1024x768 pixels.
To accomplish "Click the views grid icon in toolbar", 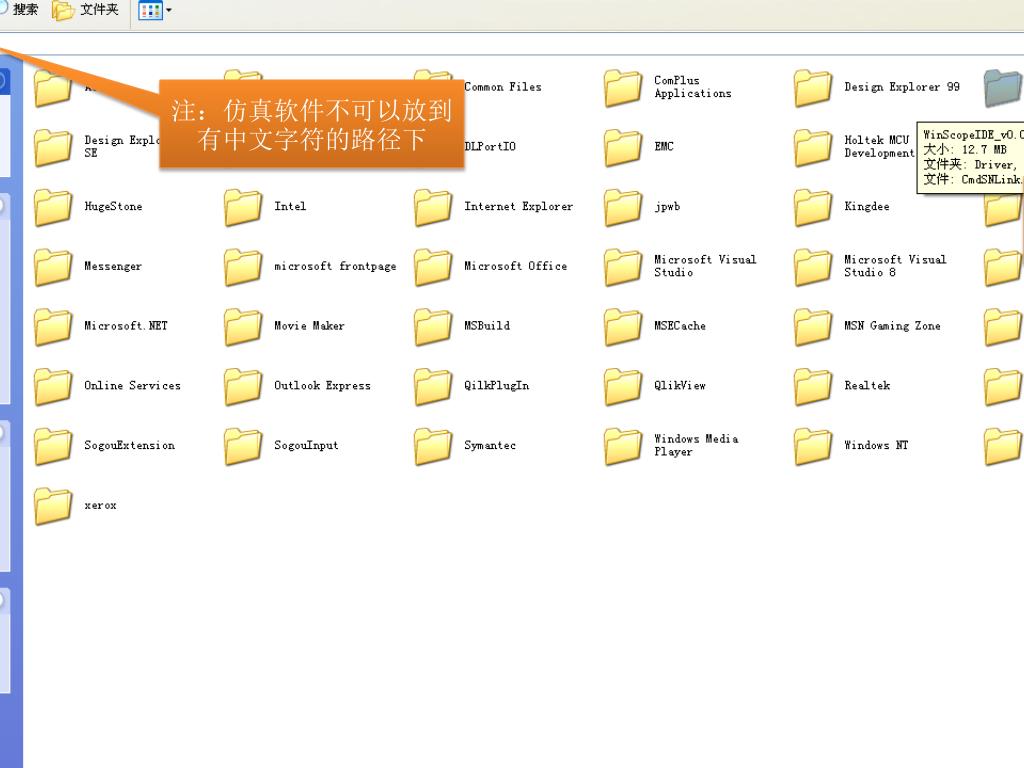I will pos(150,10).
